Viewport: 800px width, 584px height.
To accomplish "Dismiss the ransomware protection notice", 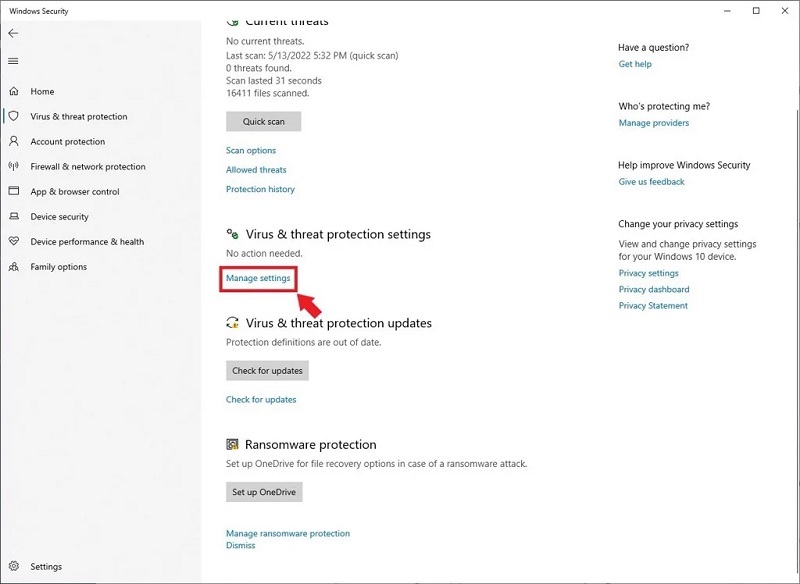I will [x=240, y=545].
